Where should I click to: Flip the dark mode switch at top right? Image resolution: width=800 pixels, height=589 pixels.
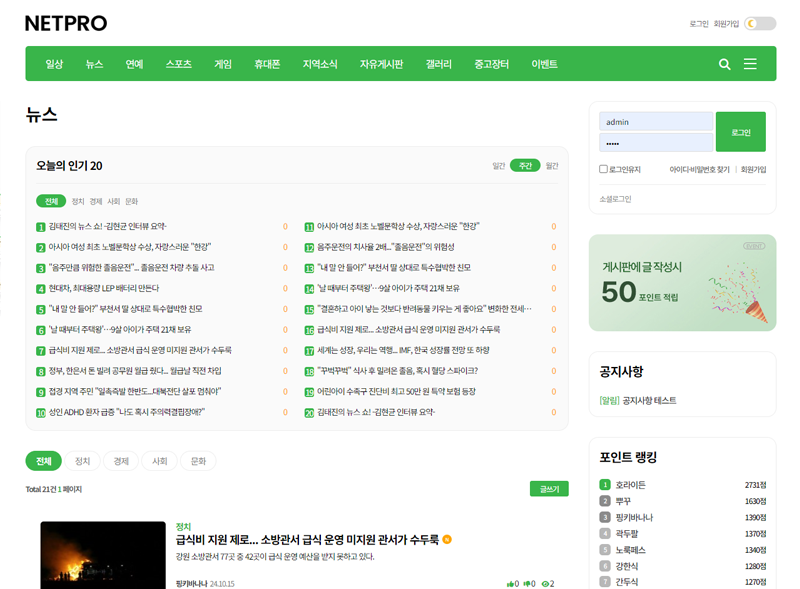[760, 22]
